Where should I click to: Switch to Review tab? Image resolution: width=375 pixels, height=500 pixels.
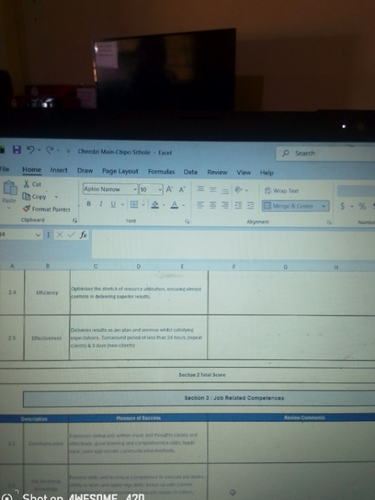point(217,172)
